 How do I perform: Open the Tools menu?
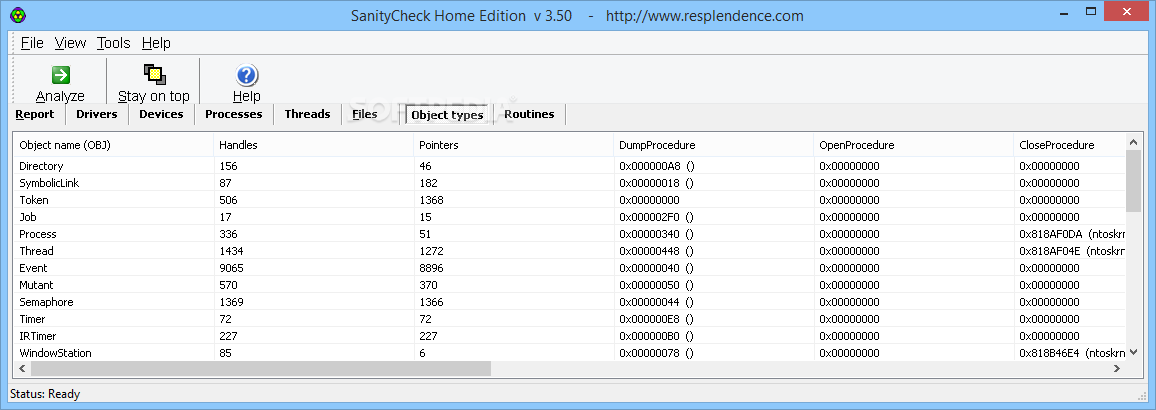pyautogui.click(x=114, y=43)
